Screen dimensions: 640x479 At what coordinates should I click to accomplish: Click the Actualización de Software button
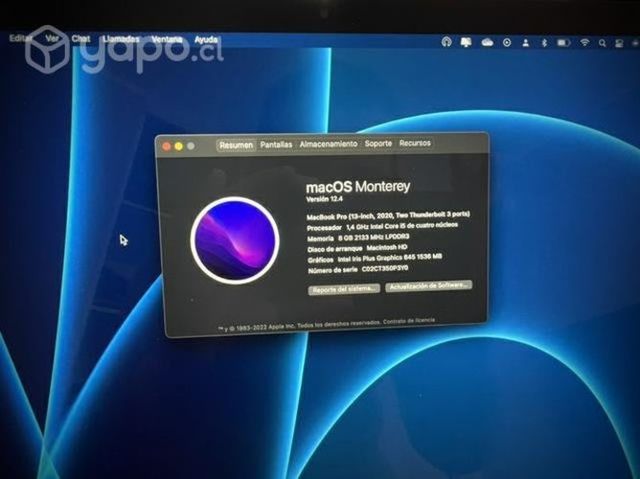429,286
